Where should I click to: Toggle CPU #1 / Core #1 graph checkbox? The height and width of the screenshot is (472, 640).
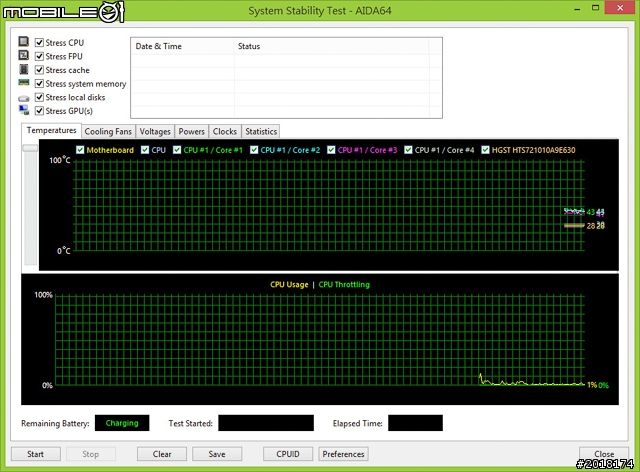click(177, 150)
